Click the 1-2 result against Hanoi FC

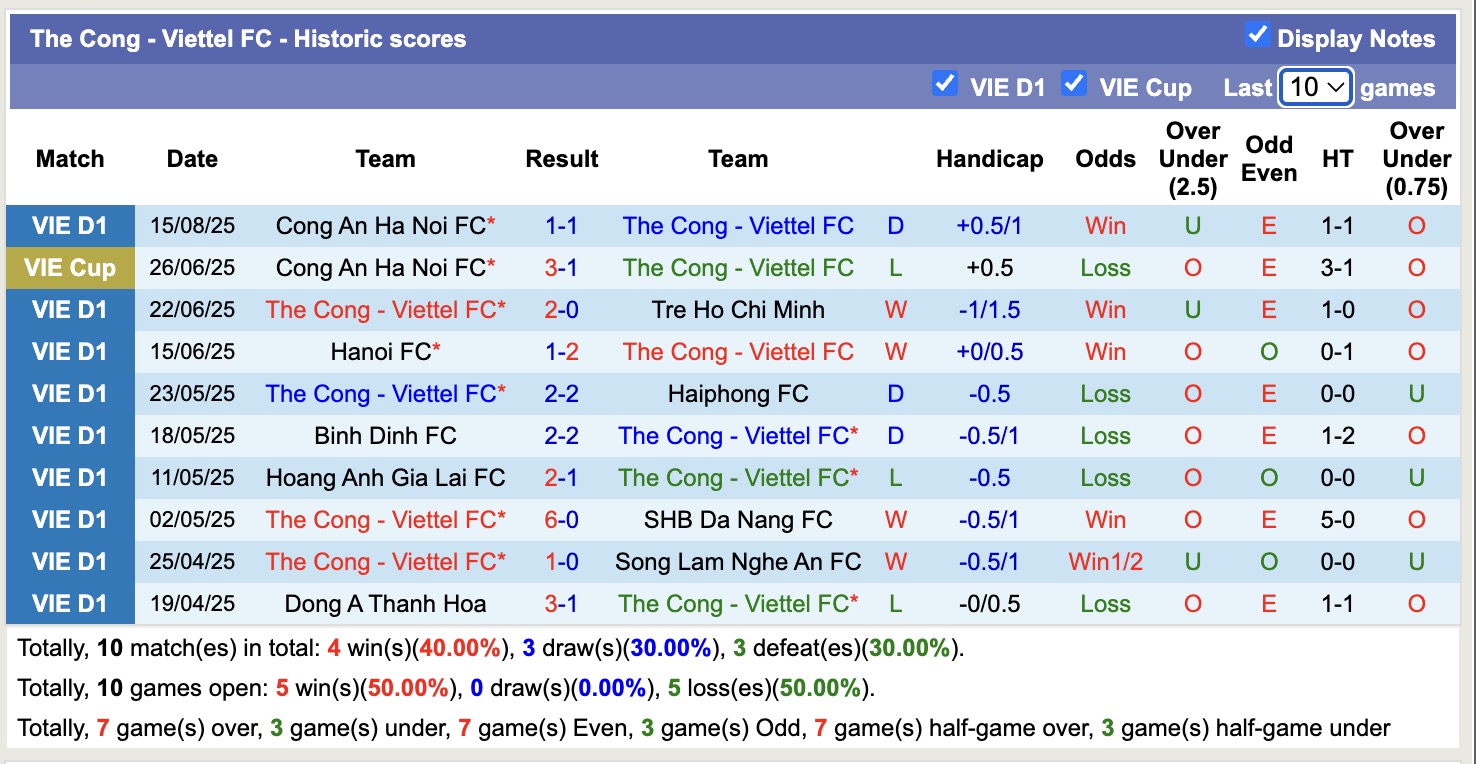(562, 352)
